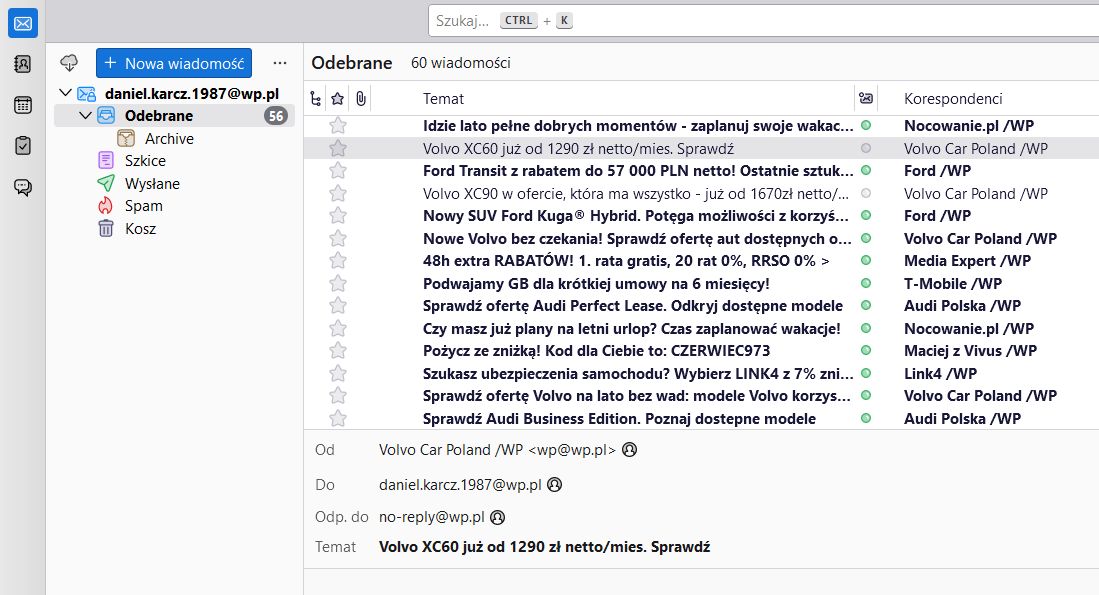This screenshot has width=1099, height=595.
Task: Click Media Expert /WP correspondent cell
Action: pyautogui.click(x=967, y=261)
